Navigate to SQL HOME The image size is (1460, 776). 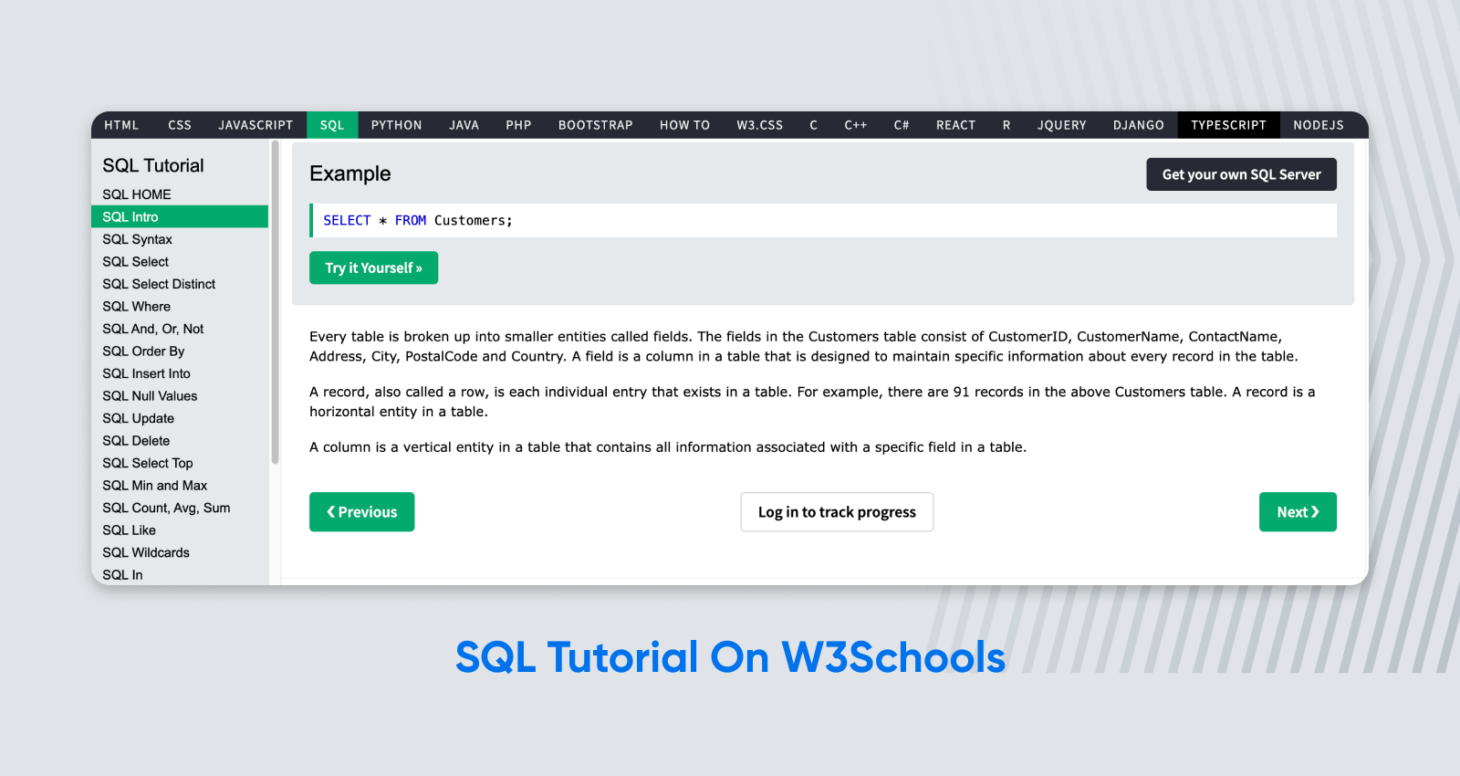136,194
